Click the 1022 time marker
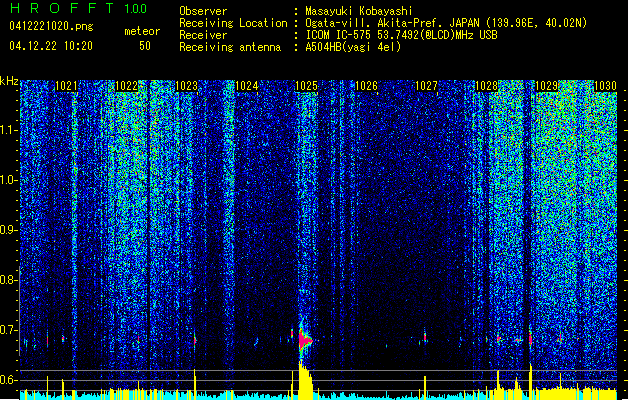The image size is (629, 400). (x=126, y=86)
